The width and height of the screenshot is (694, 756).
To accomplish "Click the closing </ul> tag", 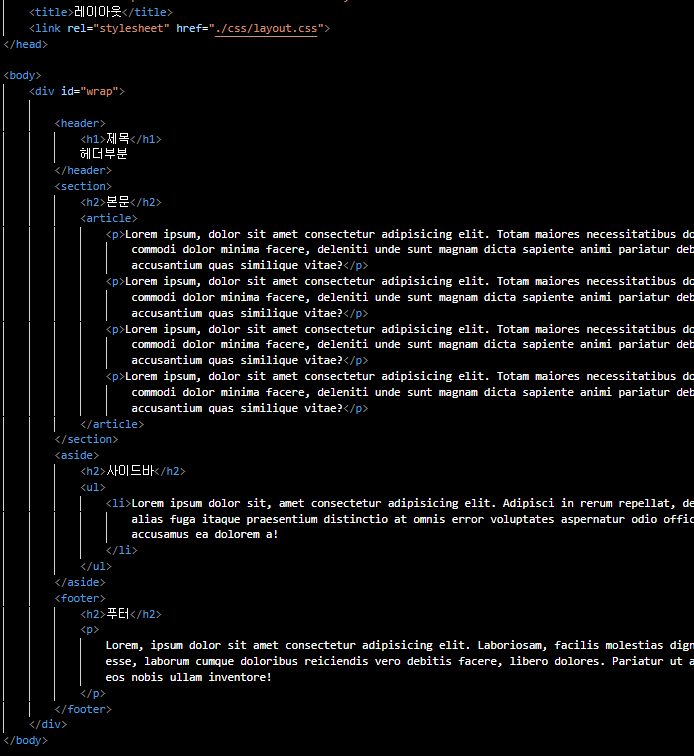I will 96,567.
